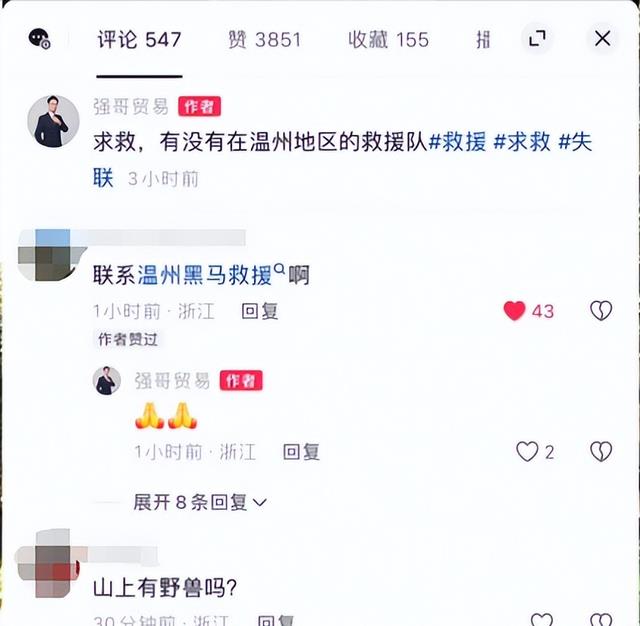Click broken-heart dislike on author's emoji reply
The height and width of the screenshot is (626, 640).
601,452
